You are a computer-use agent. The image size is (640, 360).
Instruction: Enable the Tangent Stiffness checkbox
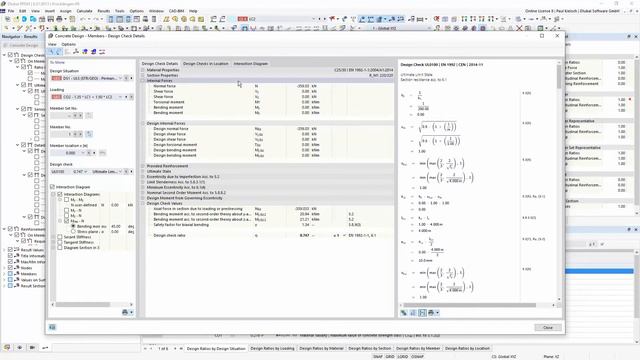point(60,242)
